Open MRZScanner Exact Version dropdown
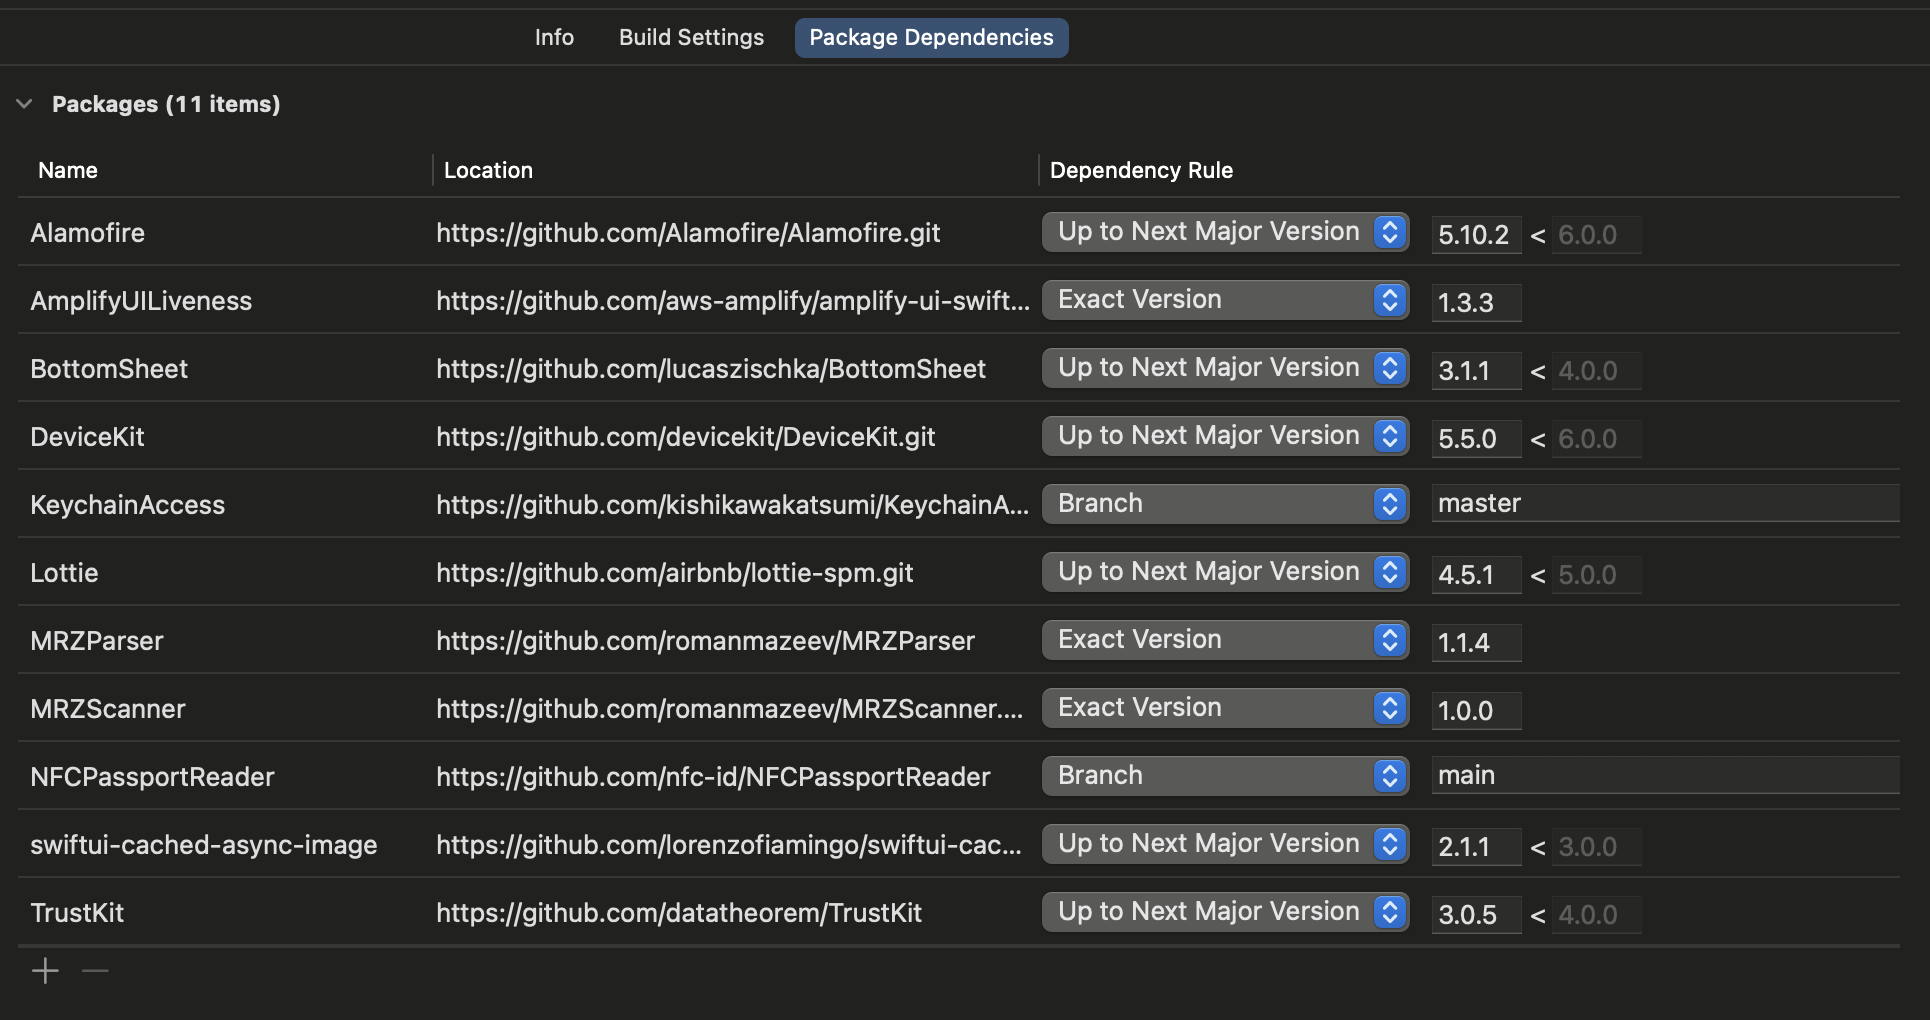The height and width of the screenshot is (1020, 1930). pyautogui.click(x=1225, y=708)
